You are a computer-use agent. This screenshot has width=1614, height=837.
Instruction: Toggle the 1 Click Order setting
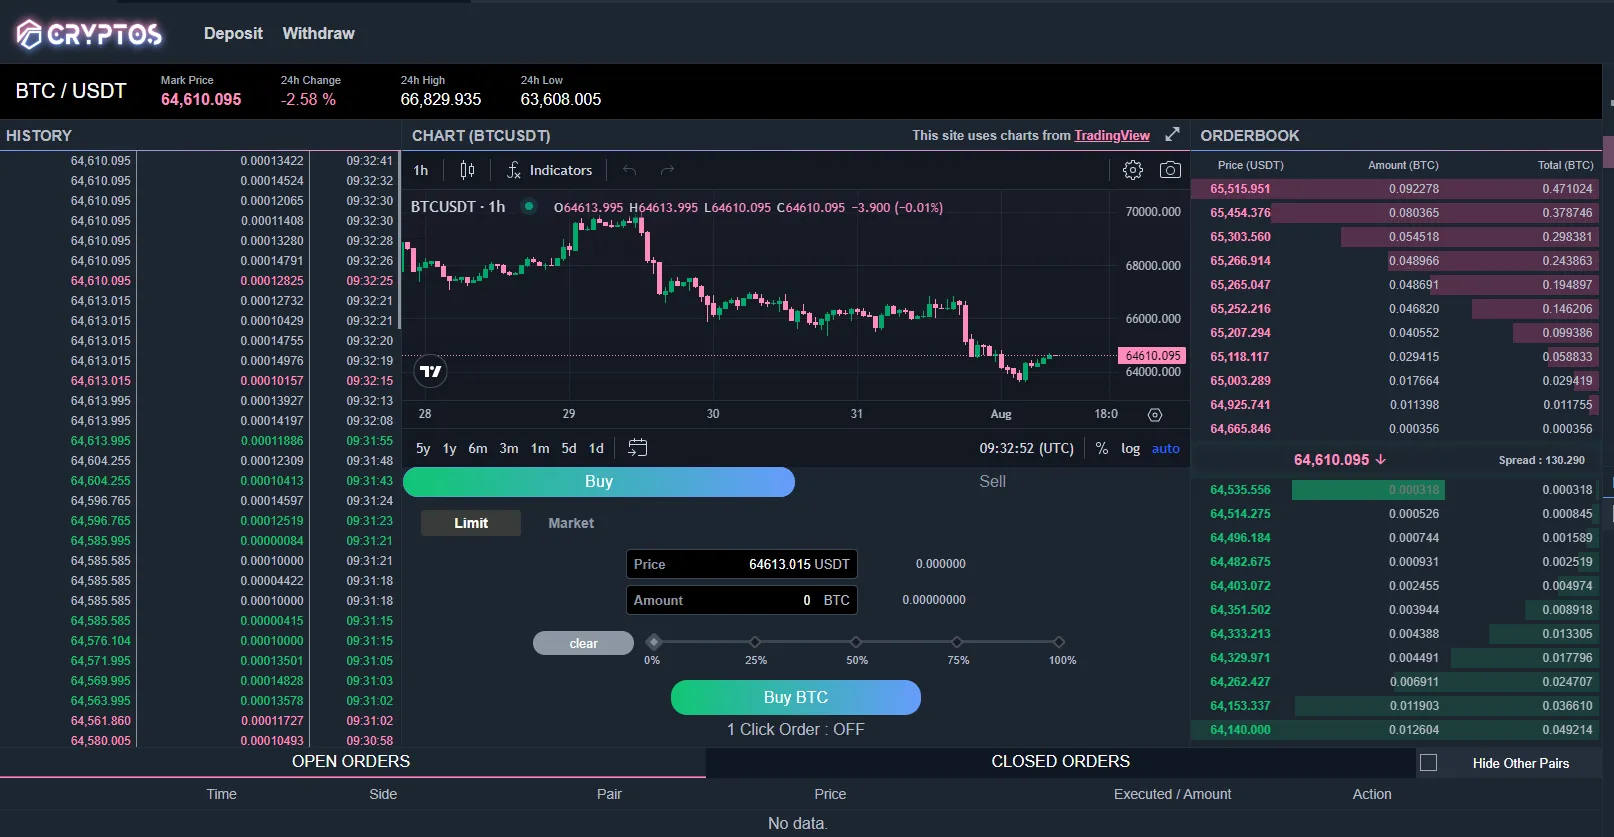(x=796, y=729)
